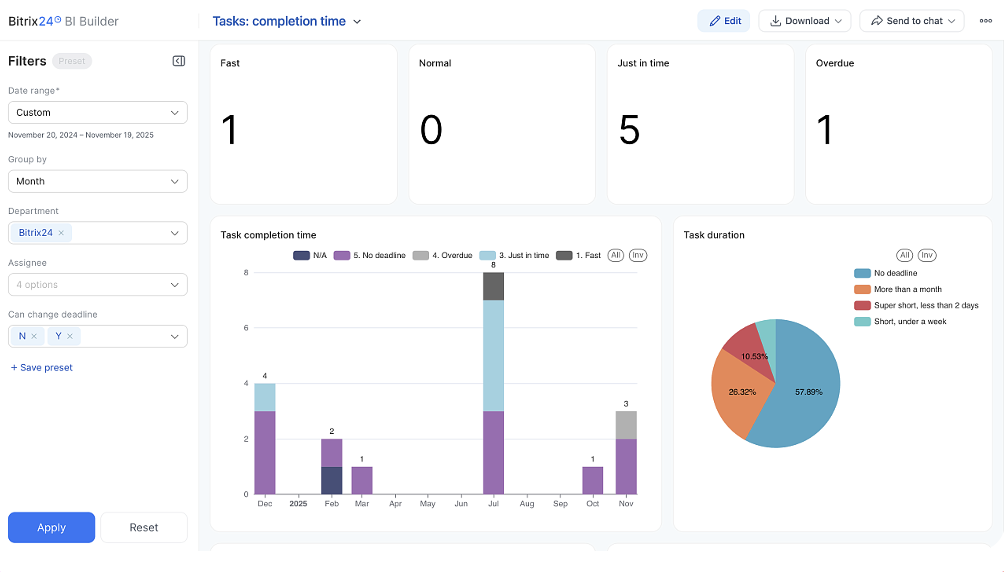Open the three-dot more options menu
Viewport: 1004px width, 572px height.
985,21
